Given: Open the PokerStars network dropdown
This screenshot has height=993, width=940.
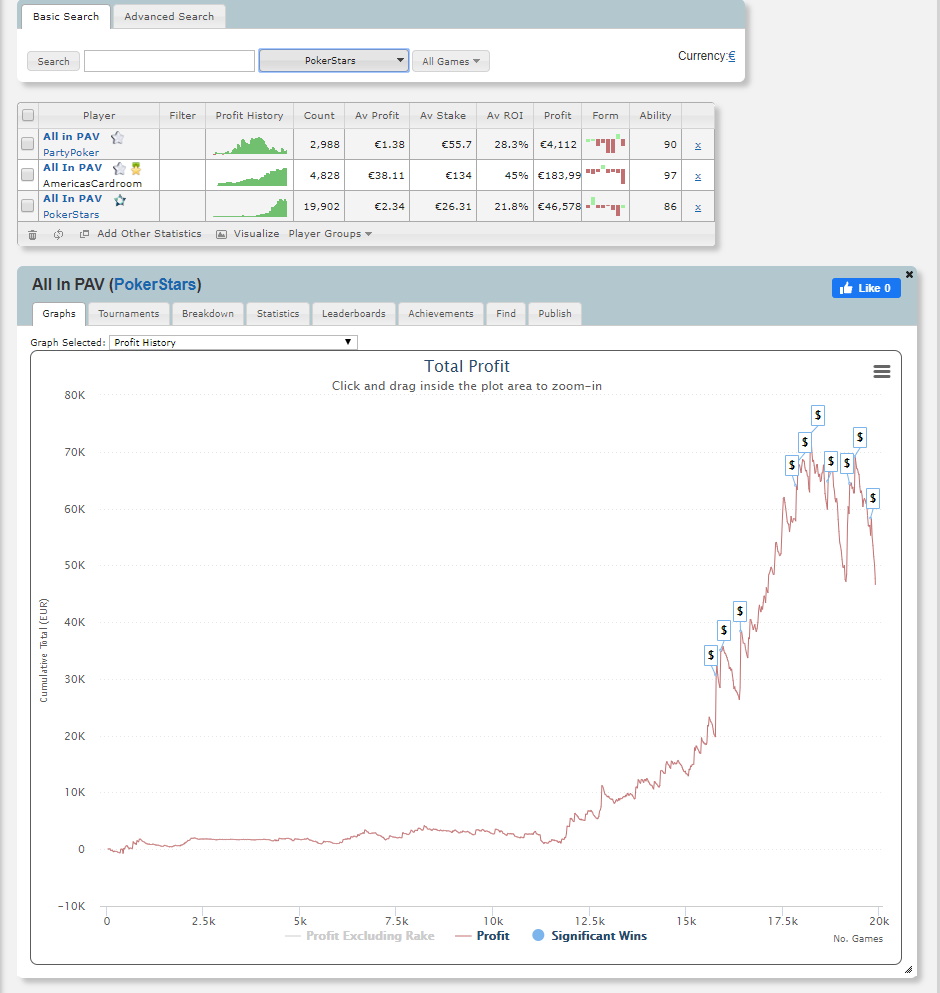Looking at the screenshot, I should click(x=334, y=61).
